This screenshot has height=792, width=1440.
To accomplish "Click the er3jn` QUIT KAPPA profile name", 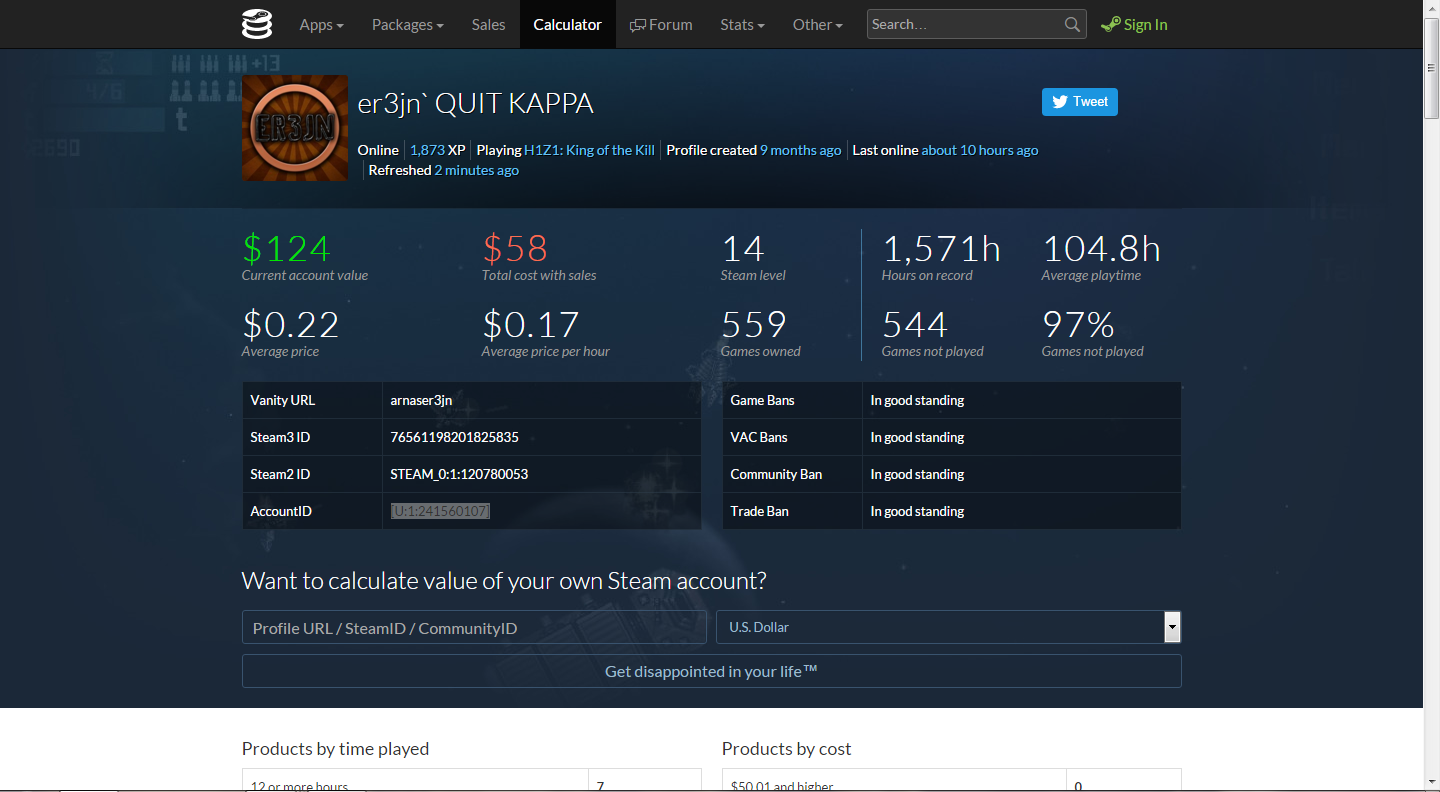I will [476, 103].
